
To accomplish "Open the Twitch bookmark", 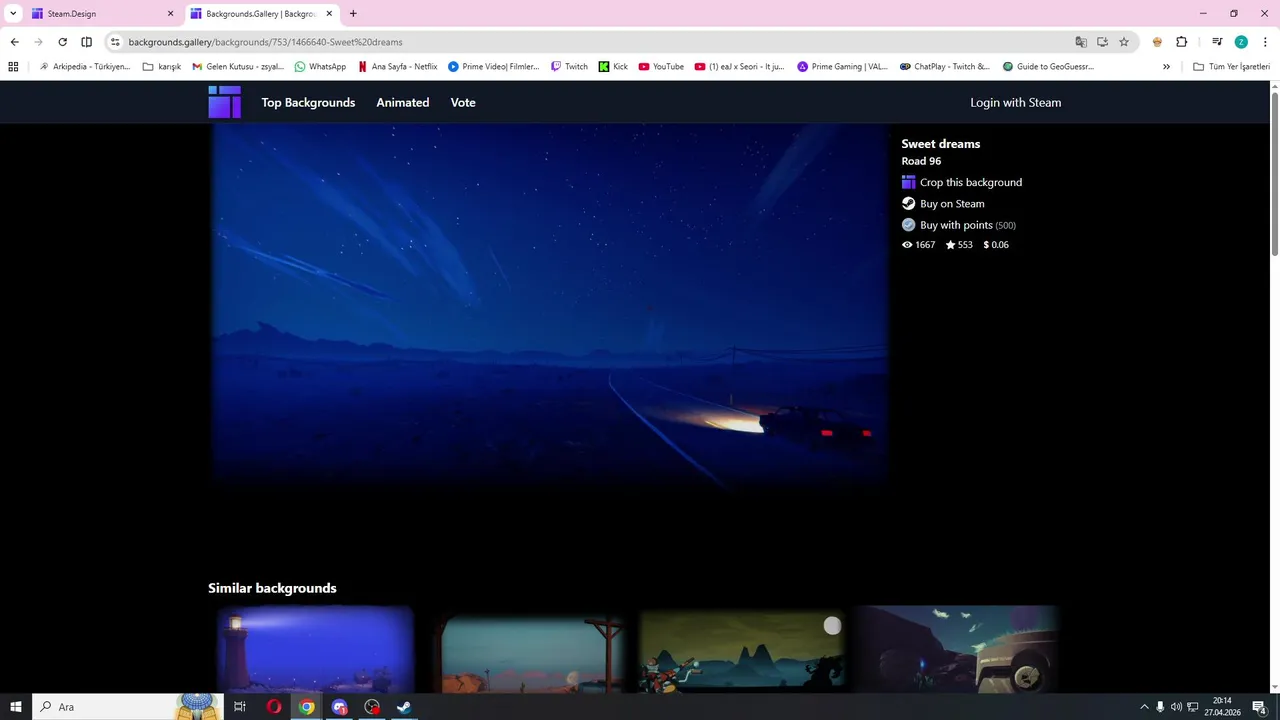I will pos(569,67).
